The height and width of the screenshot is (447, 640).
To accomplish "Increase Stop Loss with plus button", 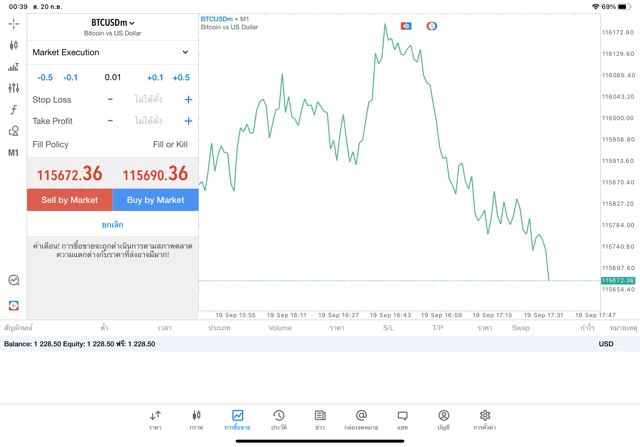I will click(188, 100).
